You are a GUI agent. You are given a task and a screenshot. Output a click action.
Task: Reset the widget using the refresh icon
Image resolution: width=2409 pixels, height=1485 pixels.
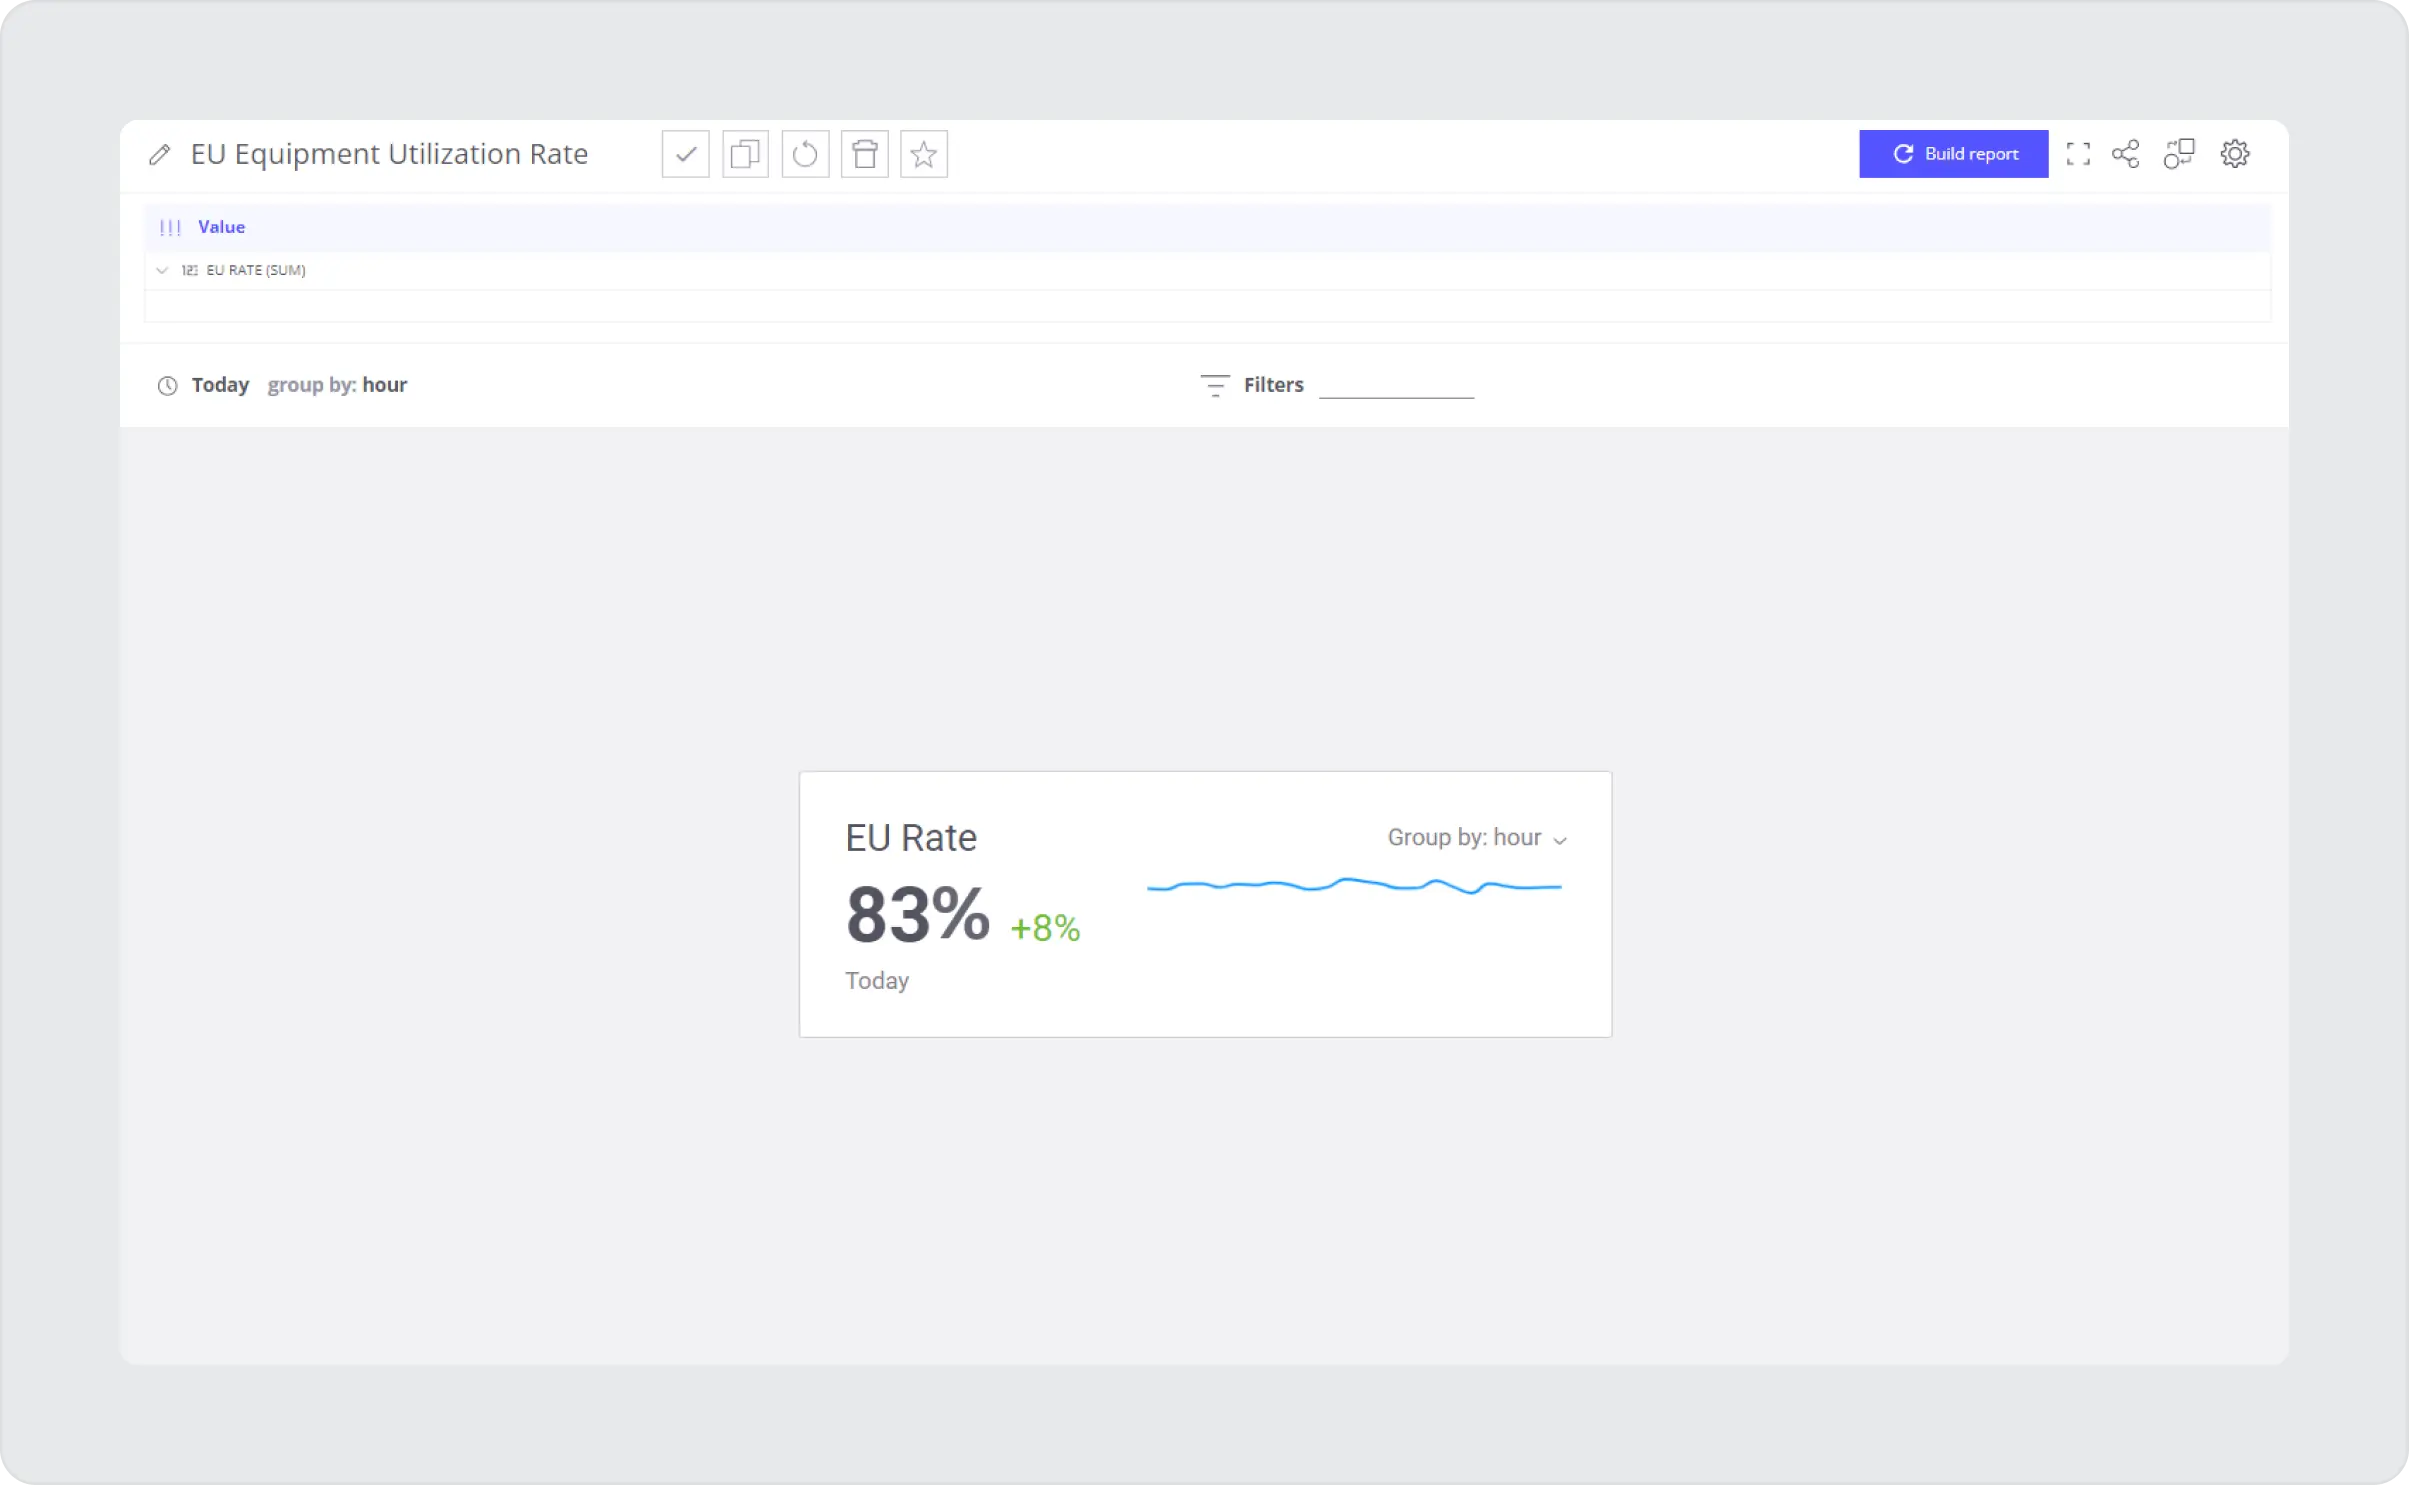(x=804, y=154)
